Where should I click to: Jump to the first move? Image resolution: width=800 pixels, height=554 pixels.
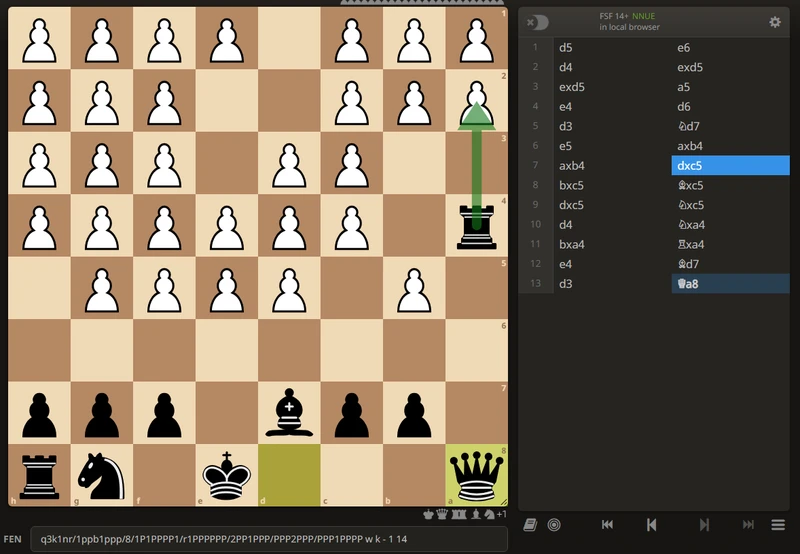607,524
